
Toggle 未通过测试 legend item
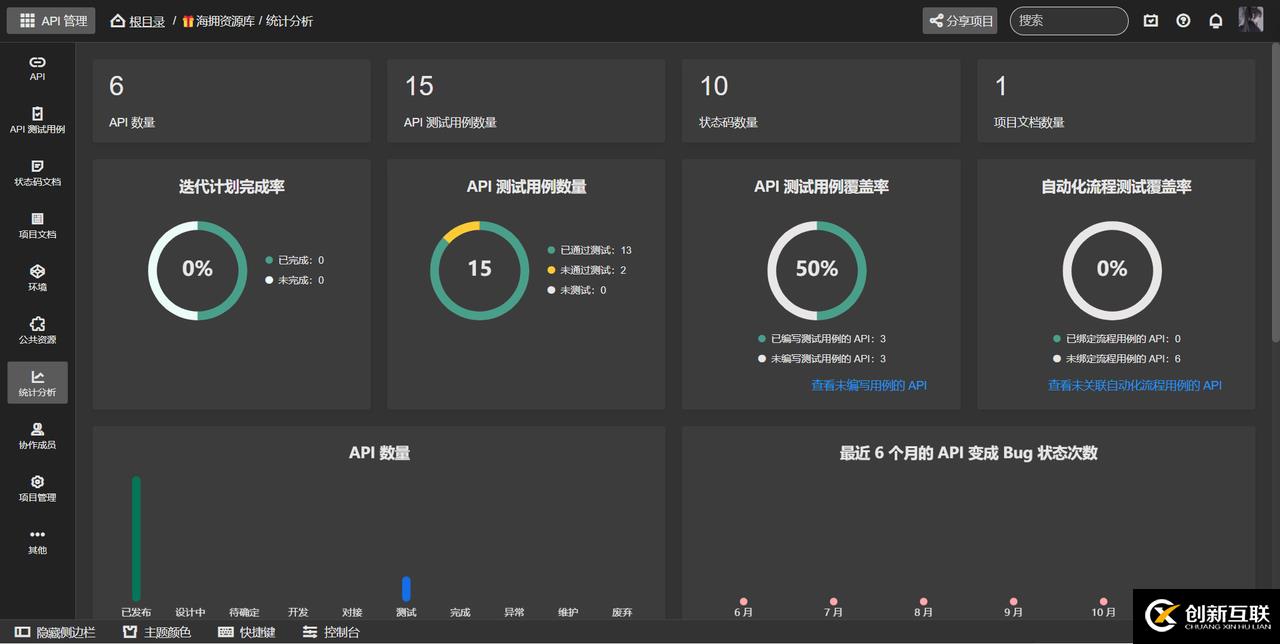tap(587, 270)
